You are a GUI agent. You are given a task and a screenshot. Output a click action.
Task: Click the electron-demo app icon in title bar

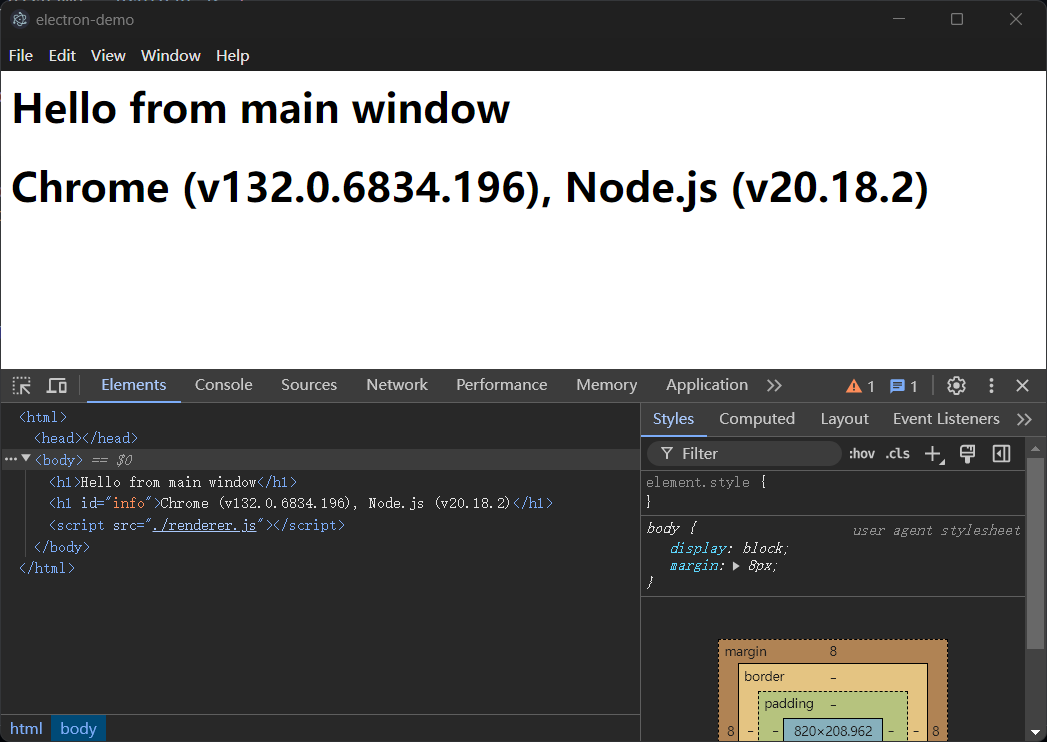[x=20, y=19]
